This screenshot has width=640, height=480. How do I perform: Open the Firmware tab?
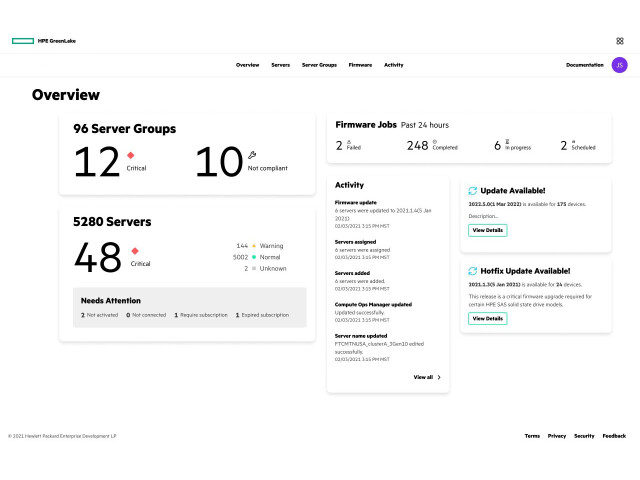[x=360, y=65]
